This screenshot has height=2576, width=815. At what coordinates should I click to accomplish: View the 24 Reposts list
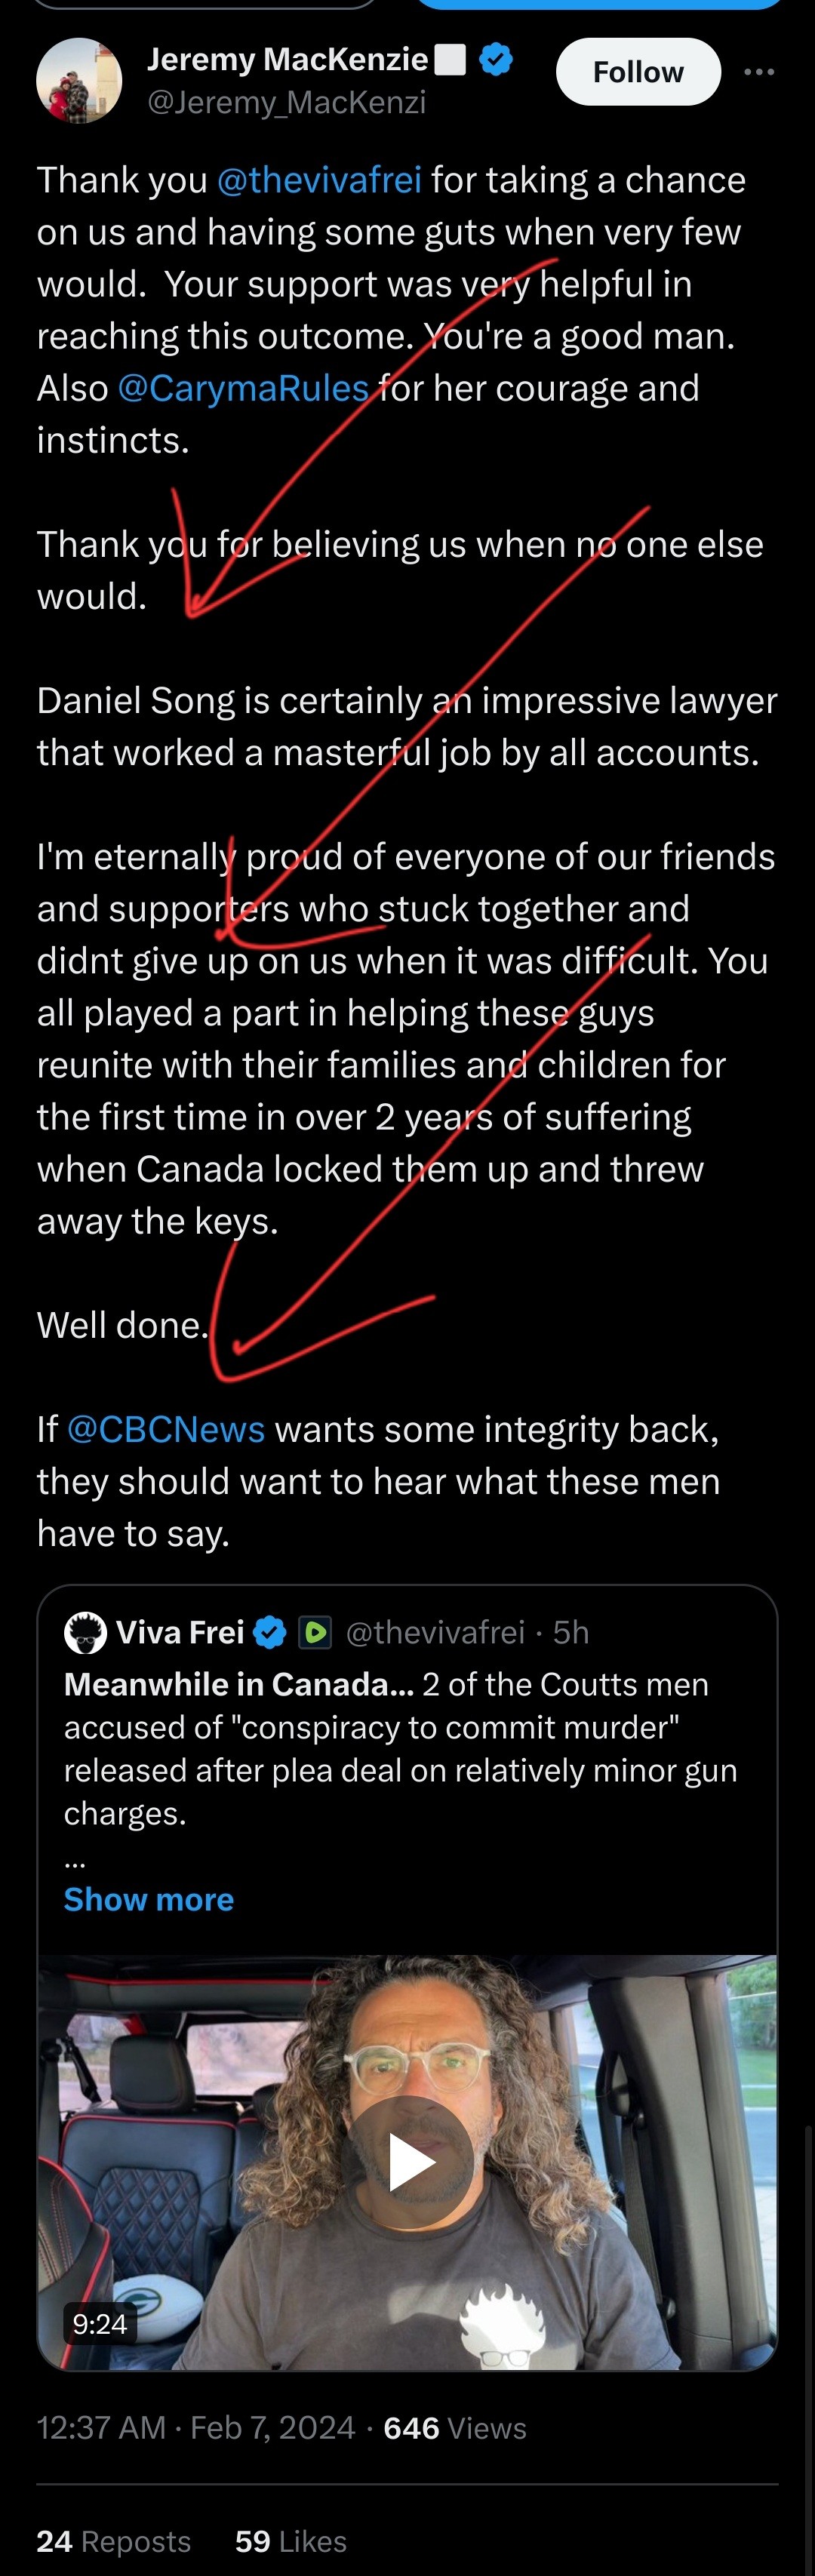[113, 2541]
